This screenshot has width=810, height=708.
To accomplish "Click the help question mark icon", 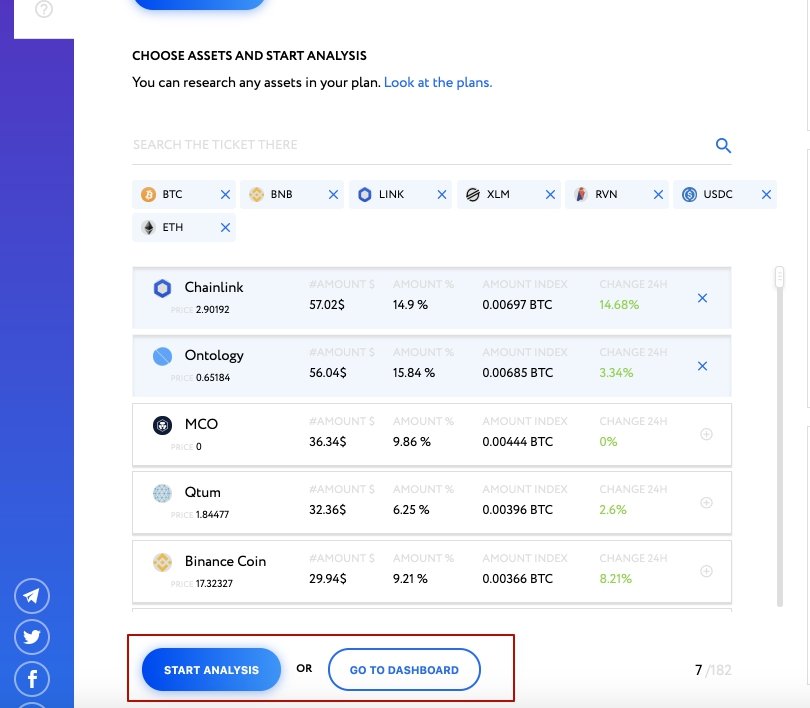I will coord(44,9).
